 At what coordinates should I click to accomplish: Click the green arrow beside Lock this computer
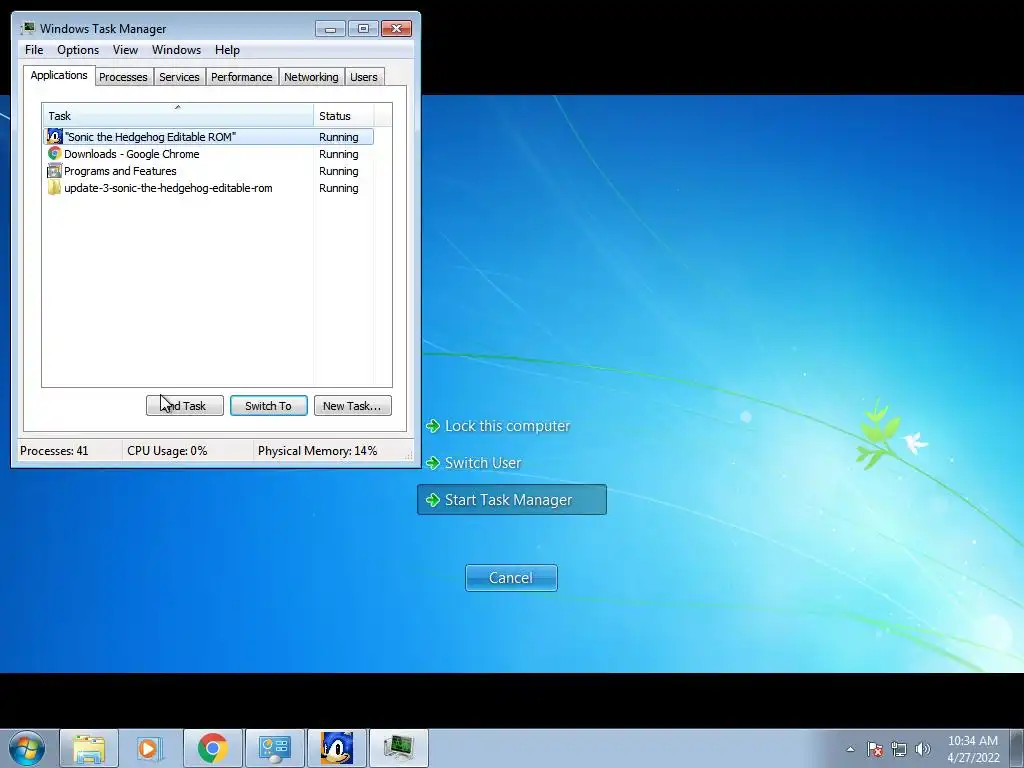[x=432, y=426]
